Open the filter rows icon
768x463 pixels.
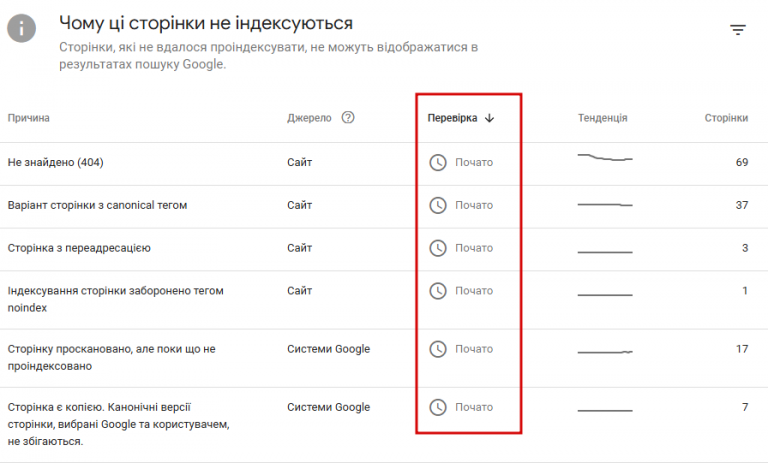[738, 30]
